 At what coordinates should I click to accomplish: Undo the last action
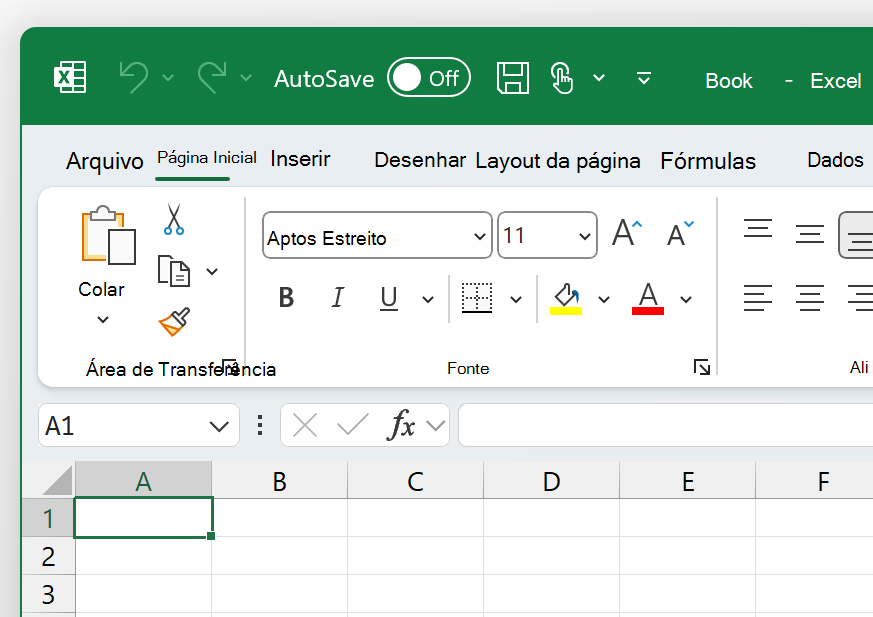click(134, 77)
